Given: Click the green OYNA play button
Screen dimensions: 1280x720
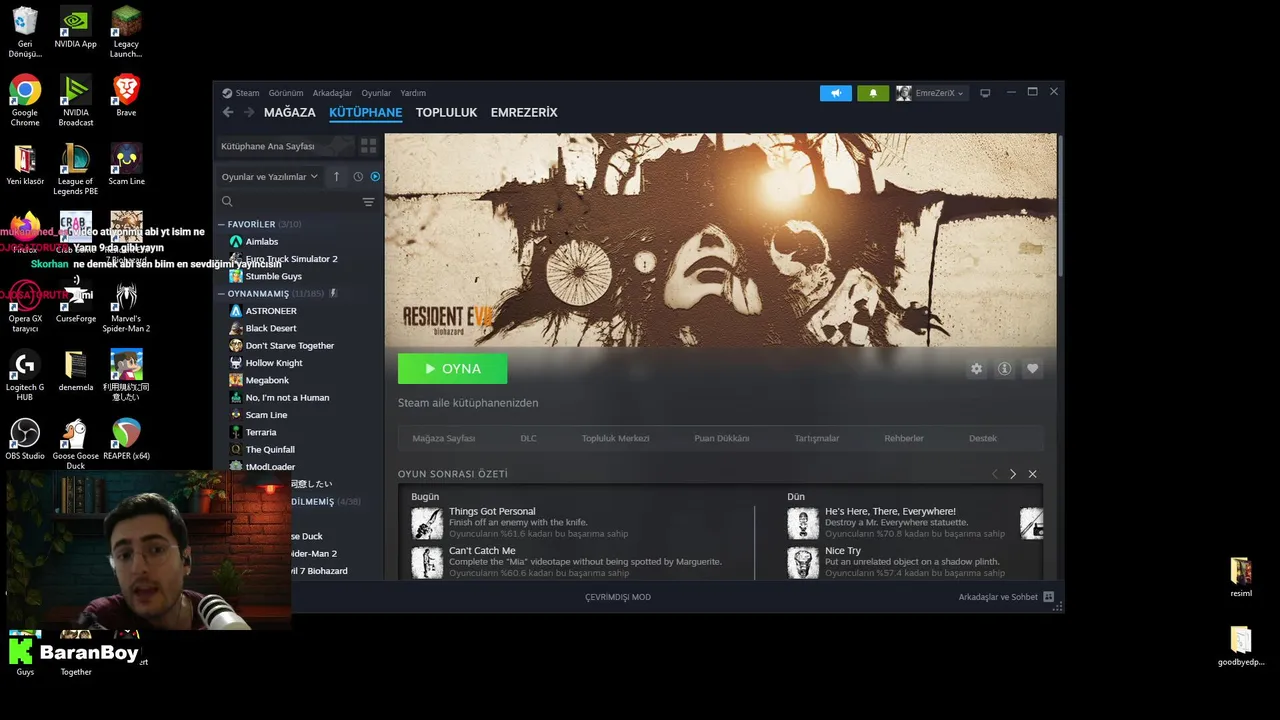Looking at the screenshot, I should click(452, 369).
